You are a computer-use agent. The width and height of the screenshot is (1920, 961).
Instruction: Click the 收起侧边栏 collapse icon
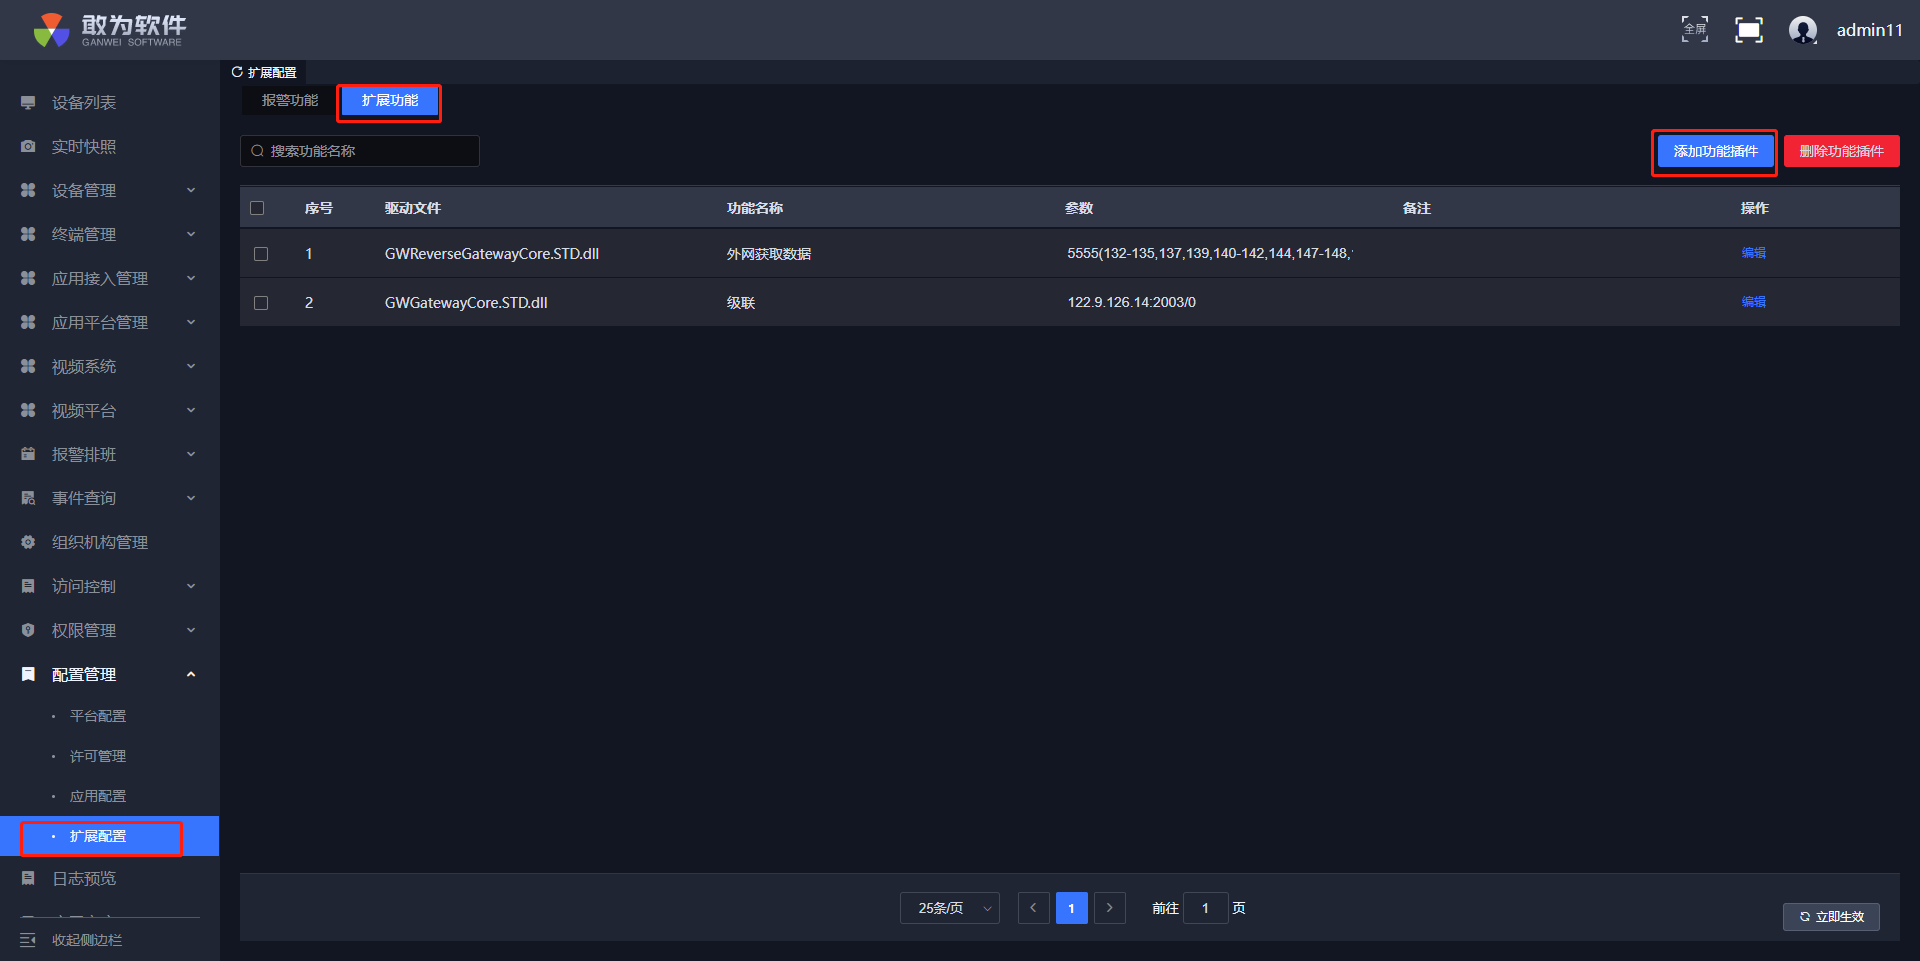pyautogui.click(x=28, y=940)
